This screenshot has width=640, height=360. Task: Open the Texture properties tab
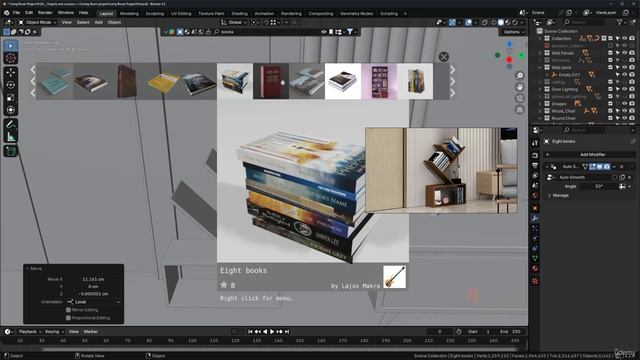(x=535, y=281)
